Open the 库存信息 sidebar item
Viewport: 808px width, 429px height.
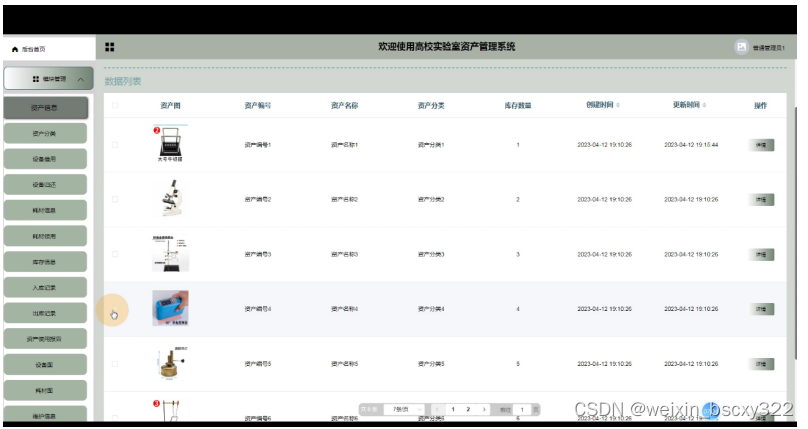(x=45, y=262)
